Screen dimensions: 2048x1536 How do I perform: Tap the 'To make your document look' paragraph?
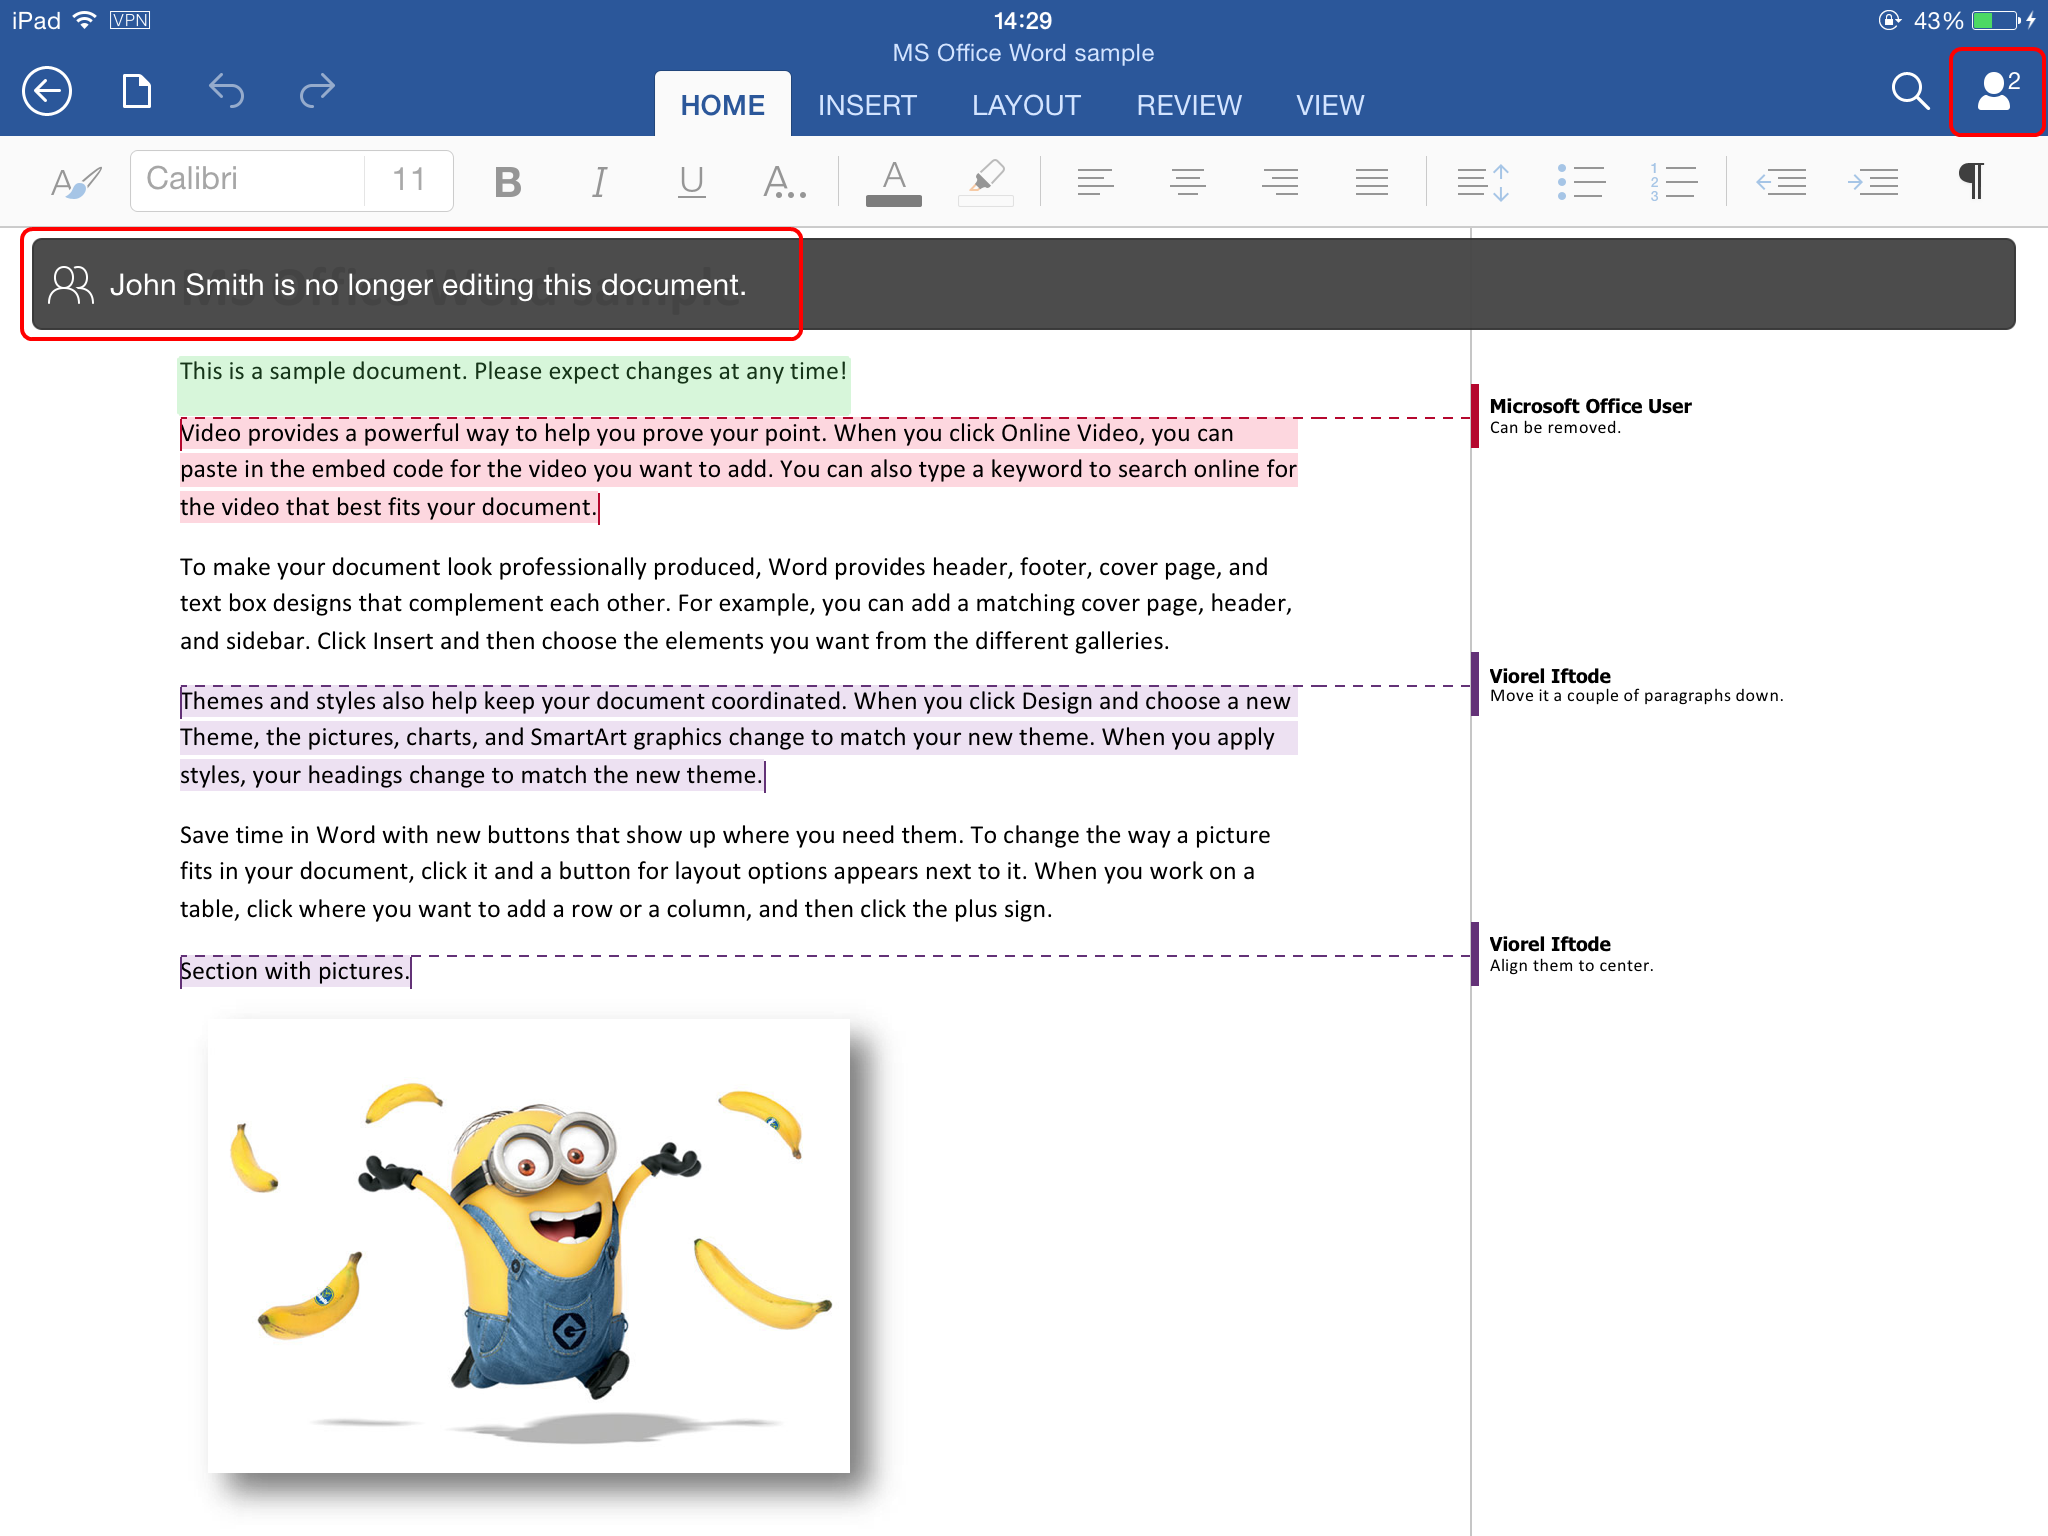click(x=736, y=604)
